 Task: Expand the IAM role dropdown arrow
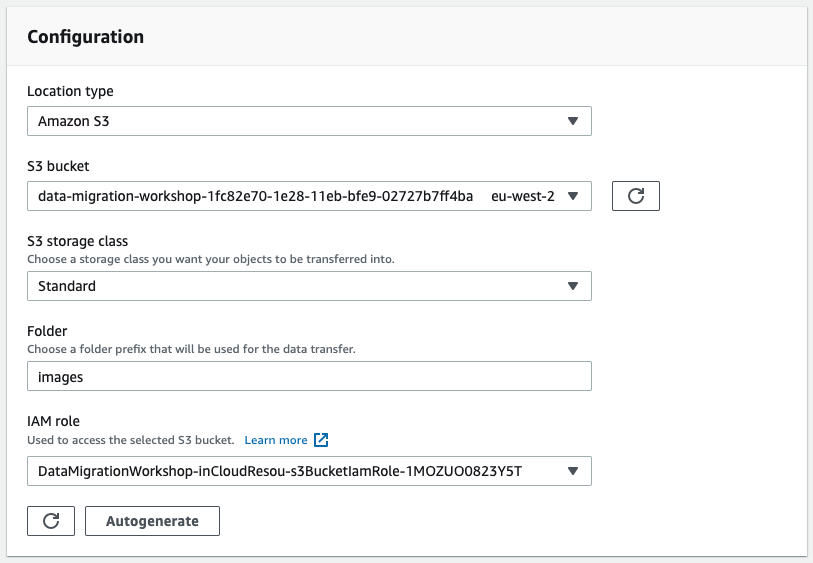click(x=572, y=471)
